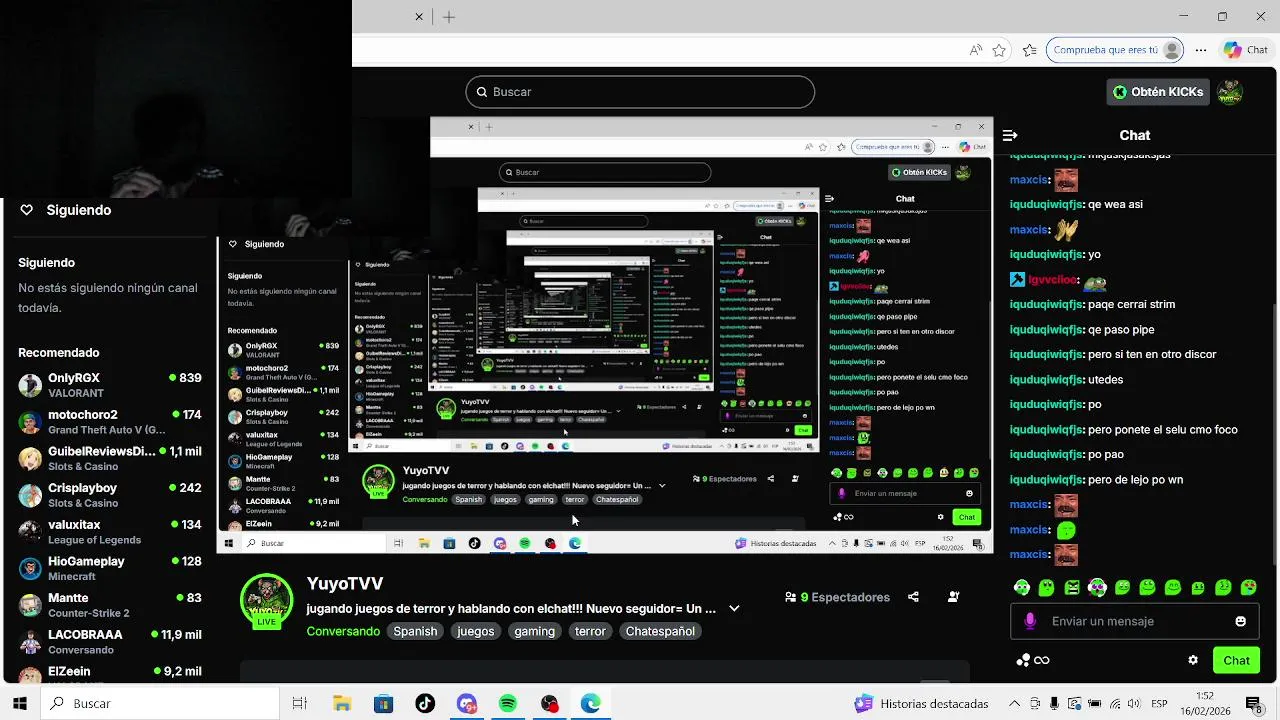The width and height of the screenshot is (1280, 720).
Task: Open ElZeein recommended channel
Action: click(x=110, y=673)
